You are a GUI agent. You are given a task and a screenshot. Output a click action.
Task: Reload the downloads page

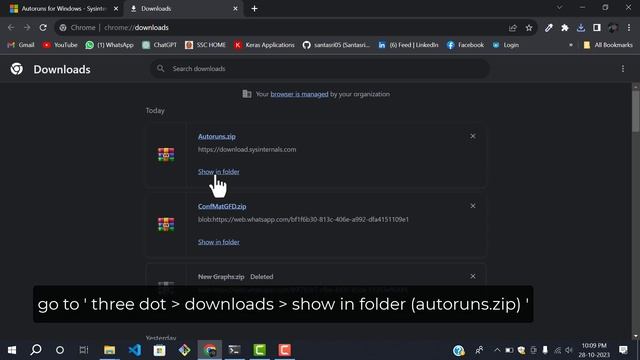(43, 28)
